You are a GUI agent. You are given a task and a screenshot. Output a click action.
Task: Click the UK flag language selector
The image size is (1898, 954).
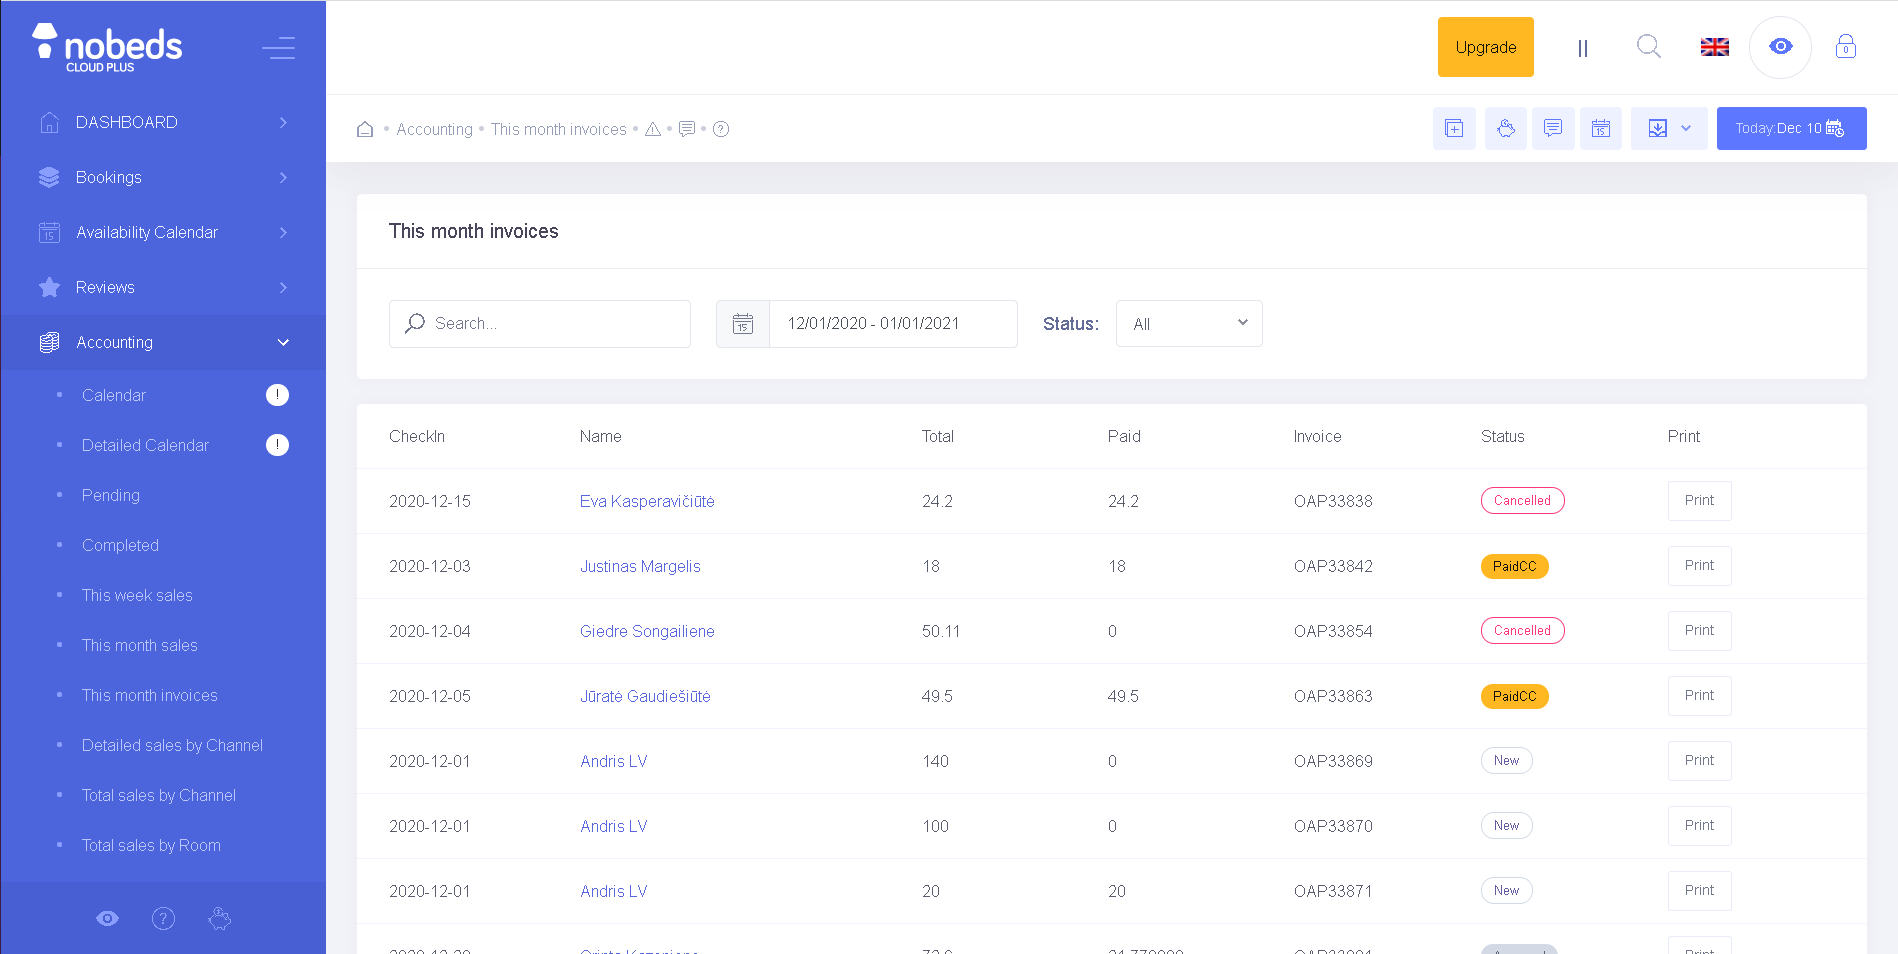(x=1714, y=47)
